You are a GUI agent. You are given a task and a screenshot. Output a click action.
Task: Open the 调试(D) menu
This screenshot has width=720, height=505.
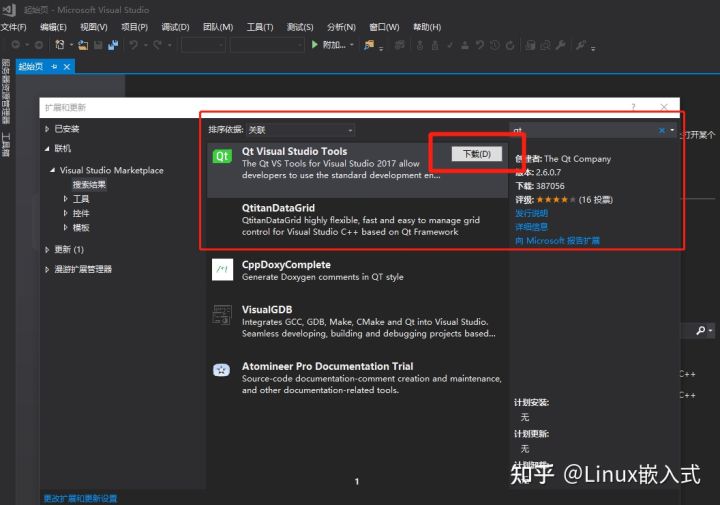pyautogui.click(x=175, y=27)
